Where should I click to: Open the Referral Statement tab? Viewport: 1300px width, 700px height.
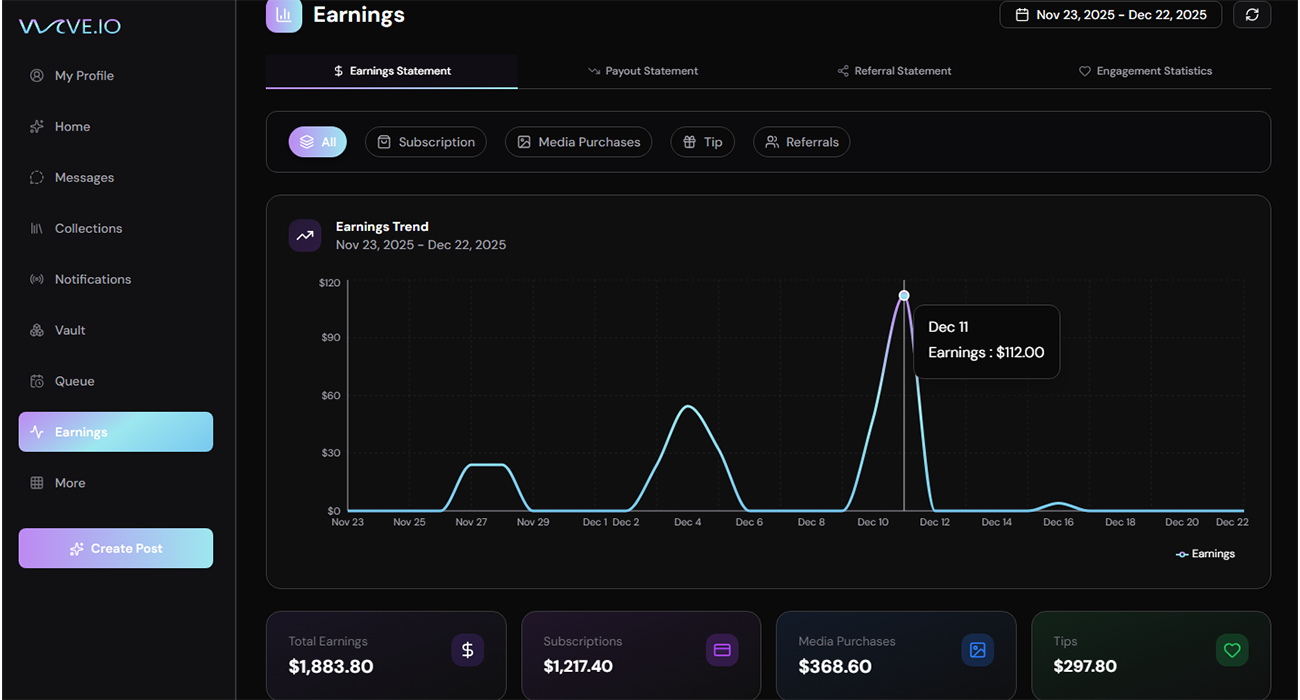click(x=894, y=71)
